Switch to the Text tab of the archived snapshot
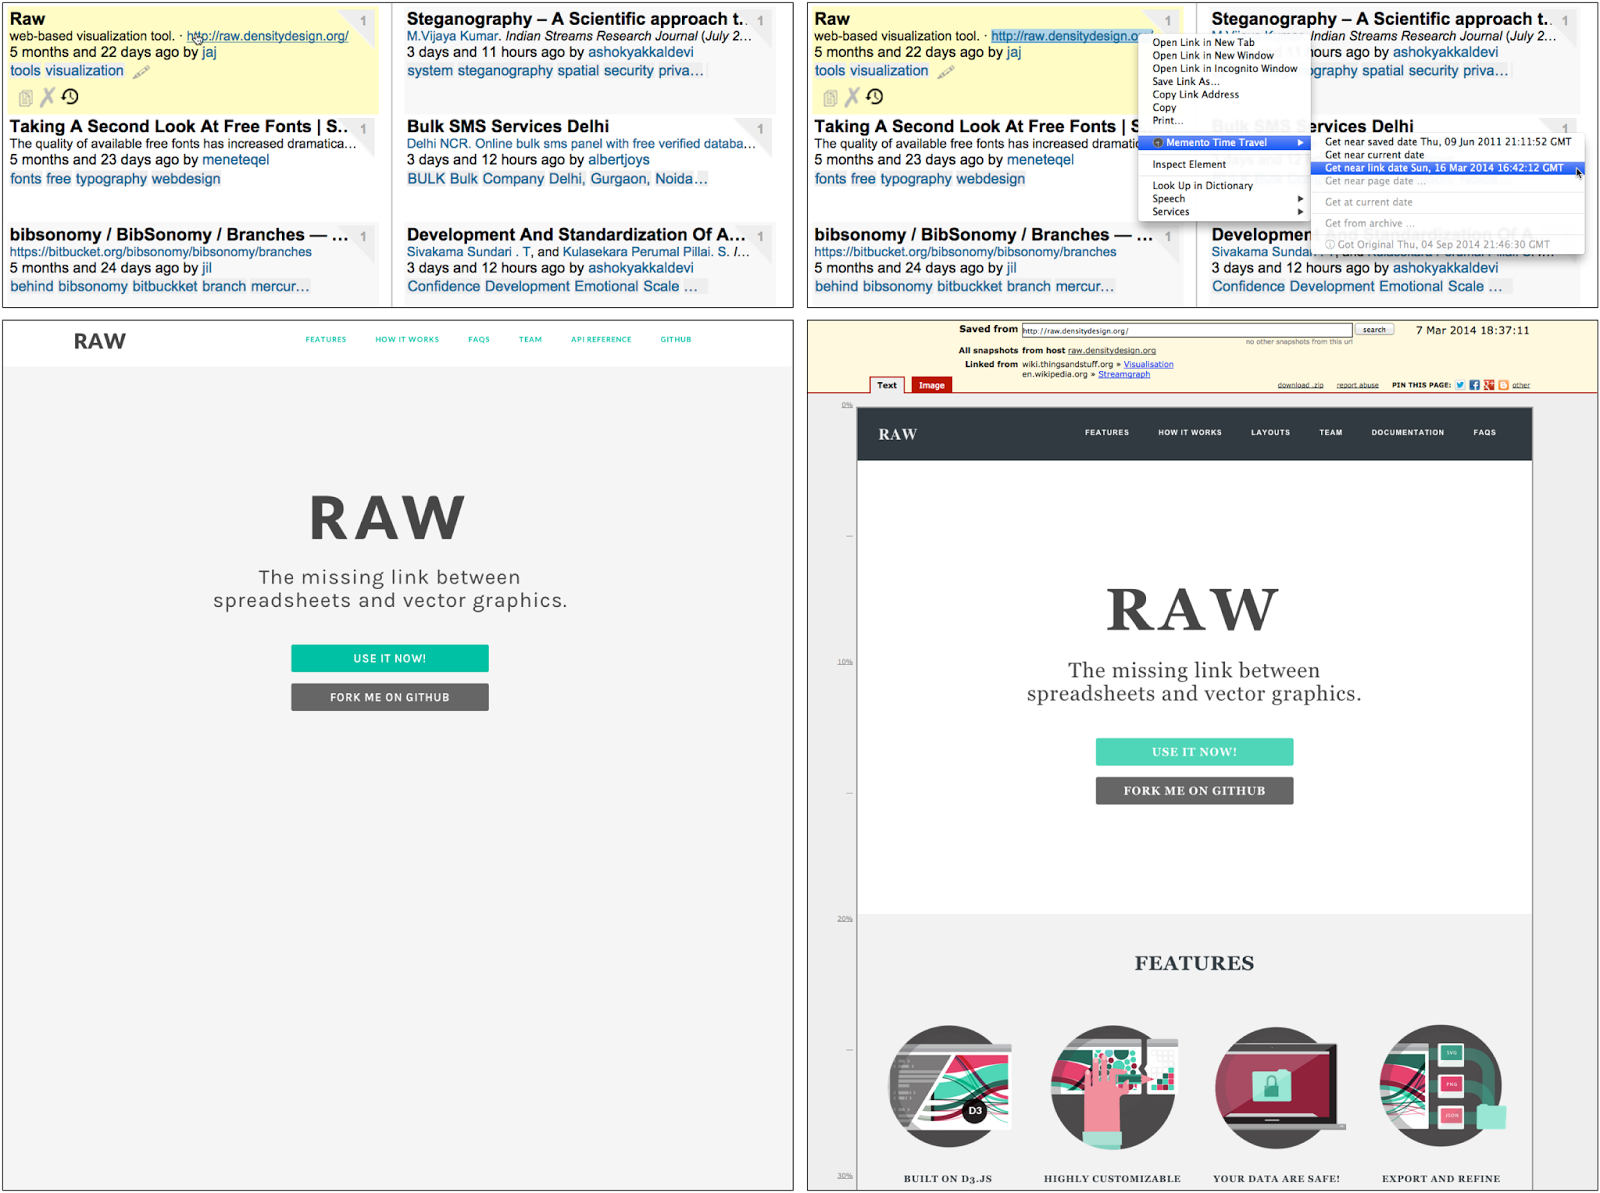The height and width of the screenshot is (1193, 1600). 887,385
